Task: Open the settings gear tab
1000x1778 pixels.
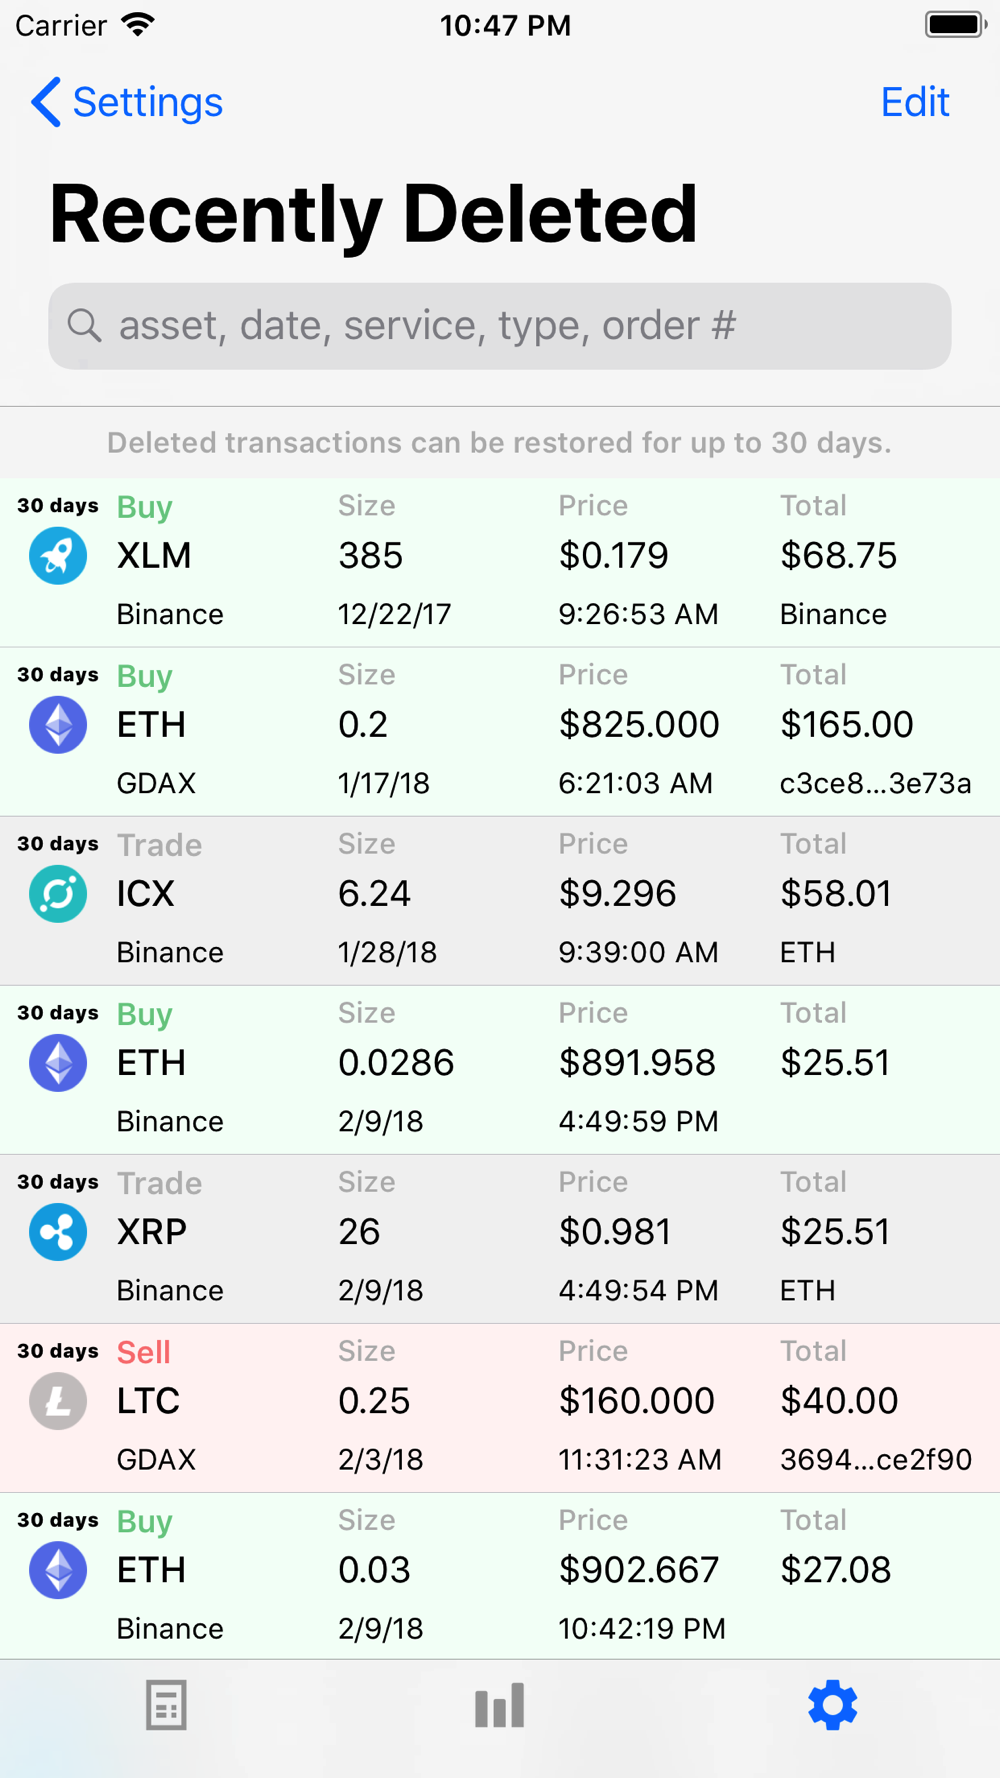Action: tap(832, 1705)
